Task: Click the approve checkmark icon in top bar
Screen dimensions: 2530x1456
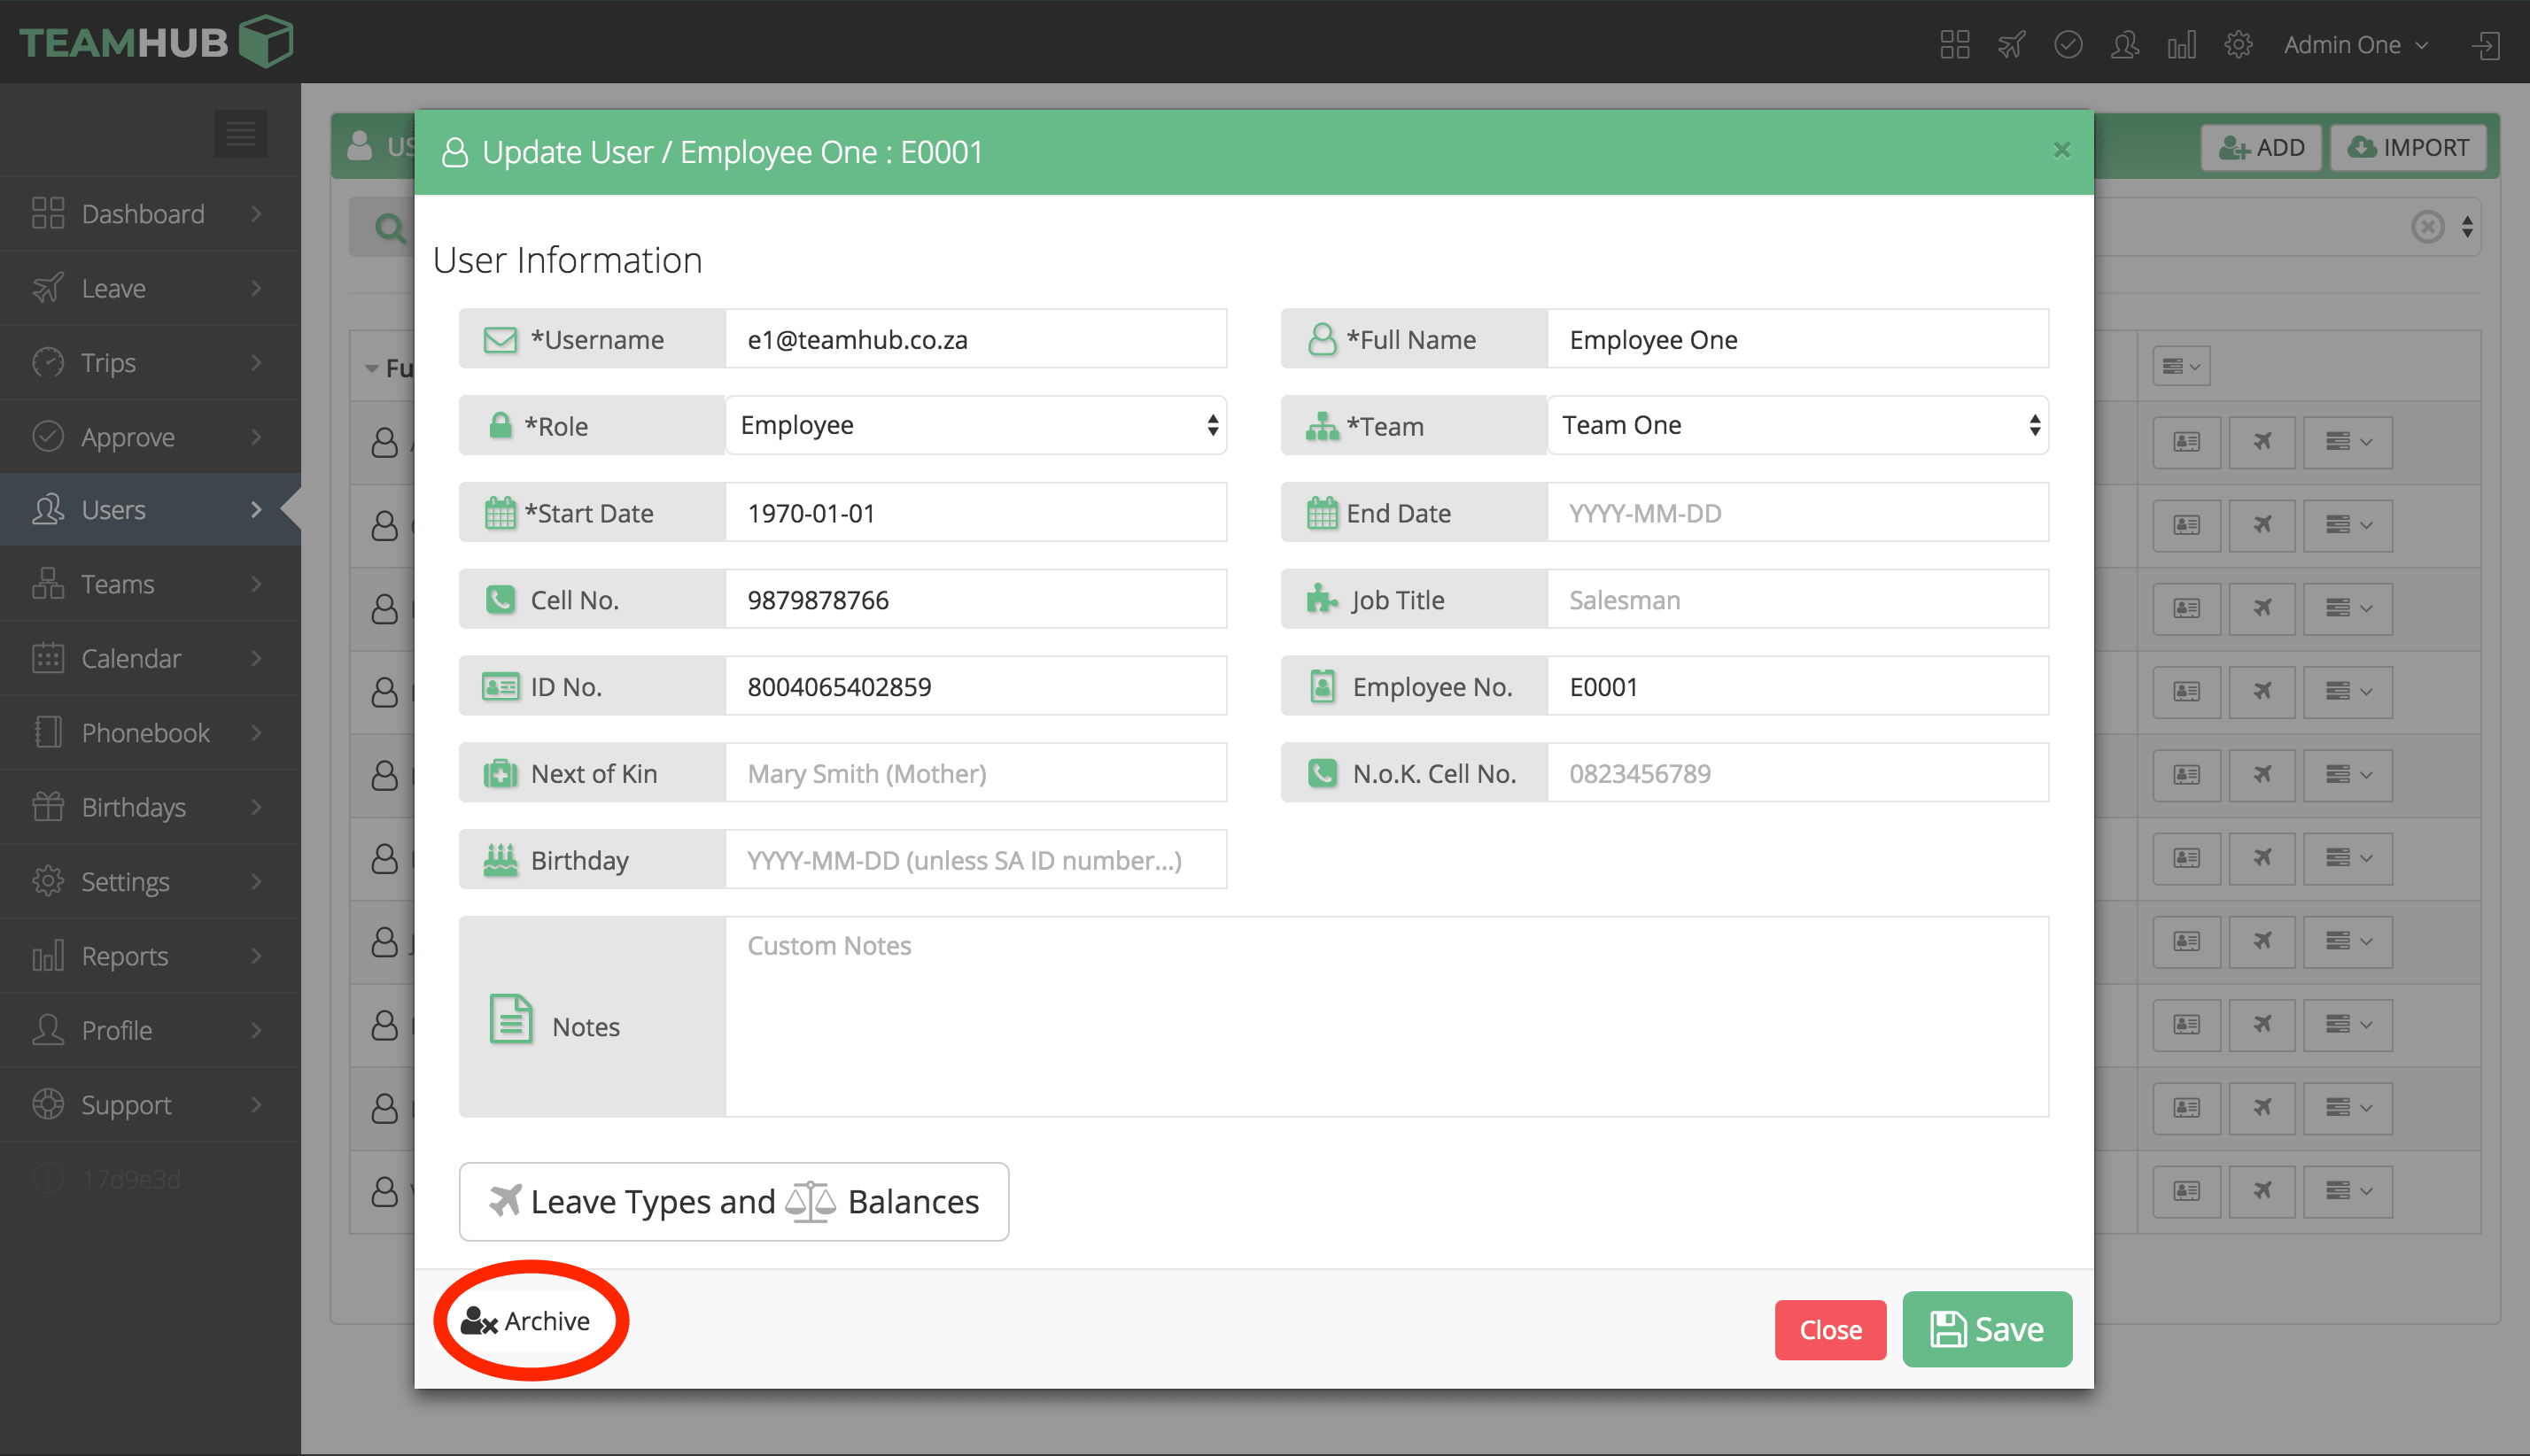Action: 2067,45
